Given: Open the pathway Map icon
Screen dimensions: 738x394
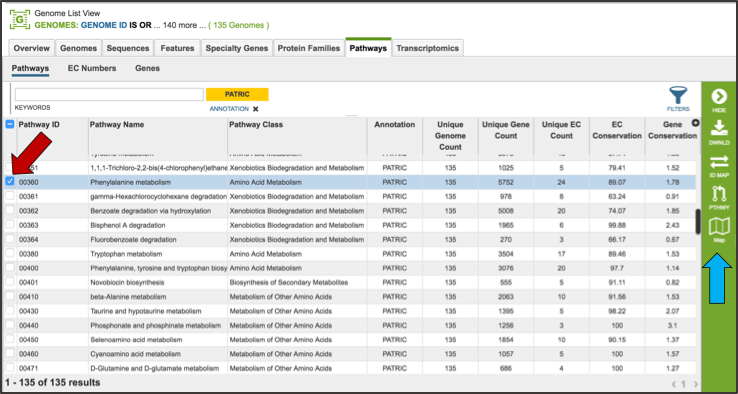Looking at the screenshot, I should (719, 226).
